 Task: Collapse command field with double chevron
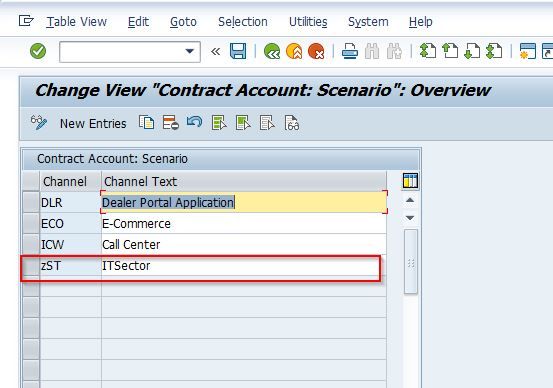pyautogui.click(x=215, y=51)
